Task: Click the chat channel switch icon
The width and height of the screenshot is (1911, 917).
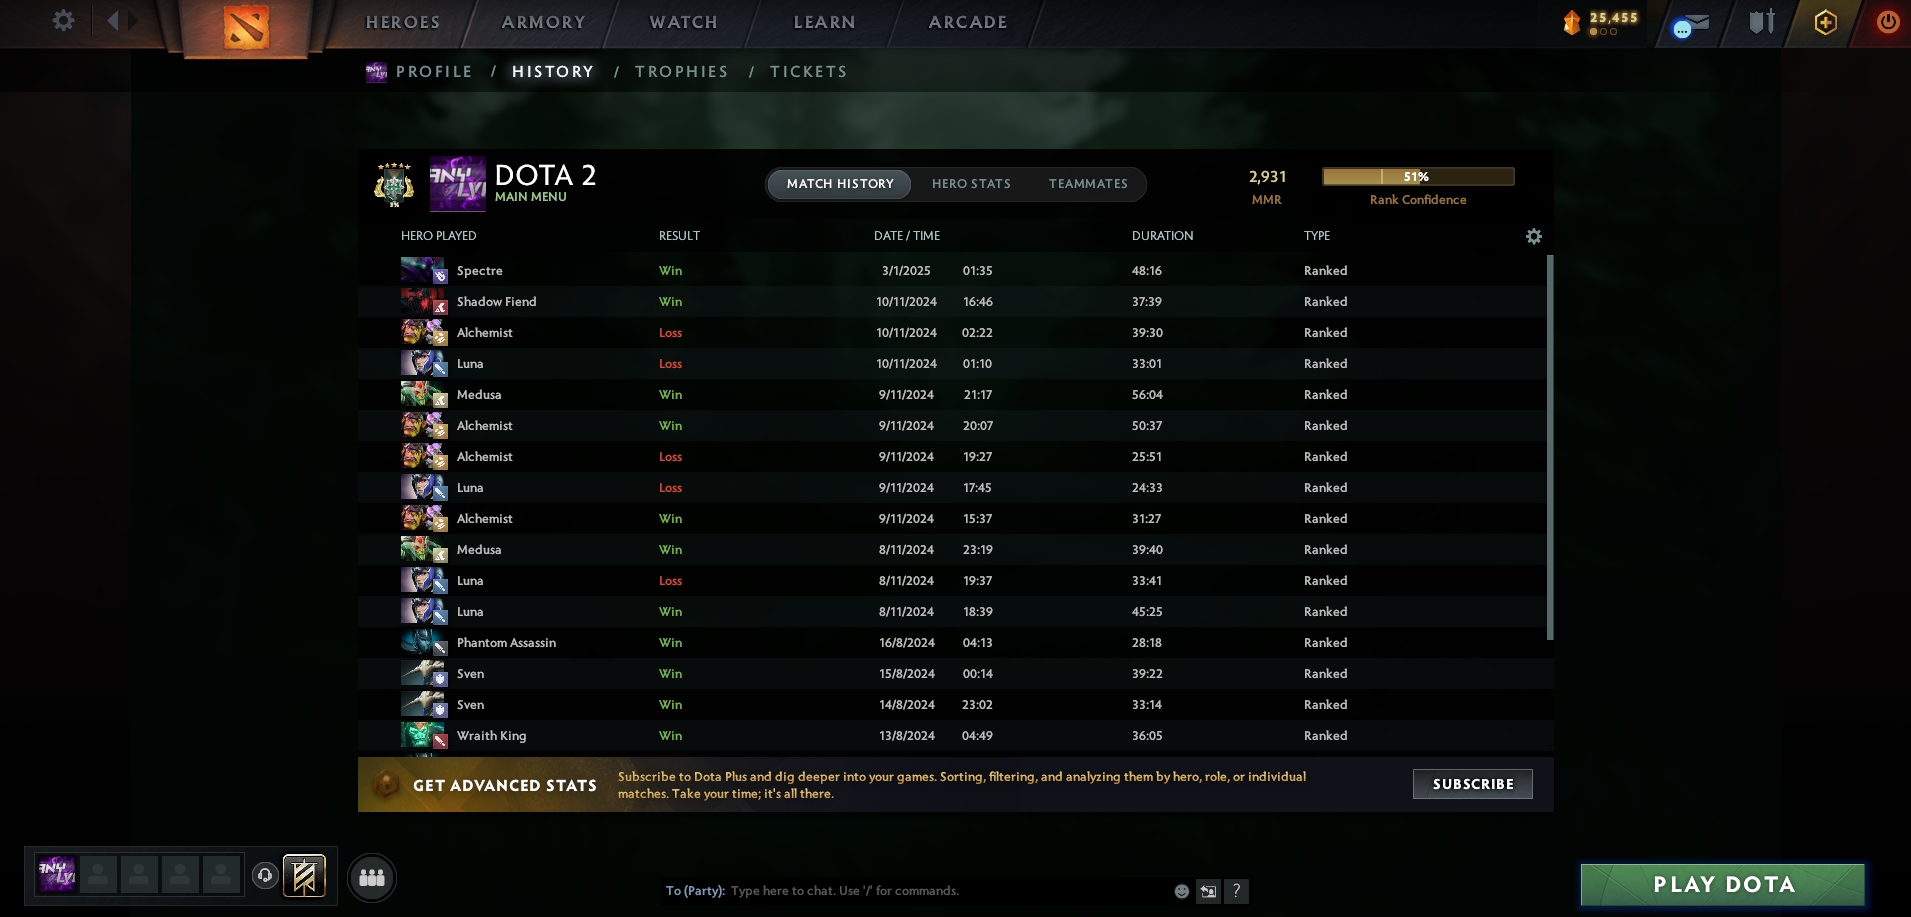Action: [x=1208, y=891]
